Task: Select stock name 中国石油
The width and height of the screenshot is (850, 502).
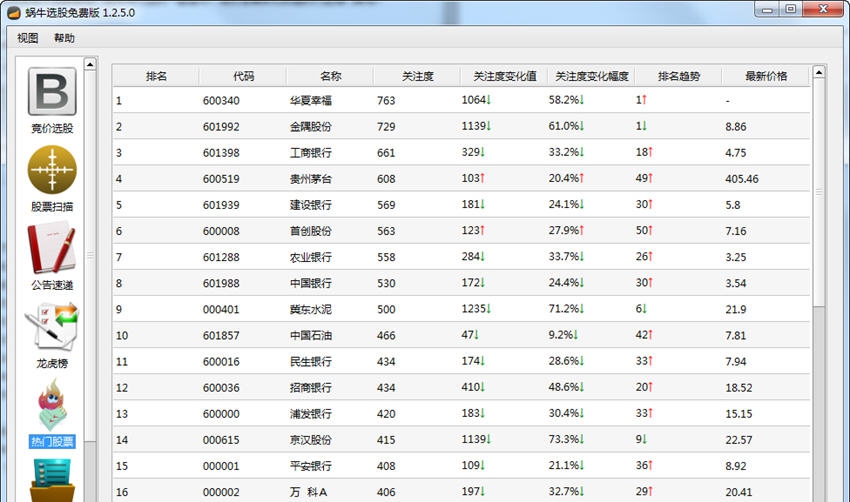Action: coord(311,335)
